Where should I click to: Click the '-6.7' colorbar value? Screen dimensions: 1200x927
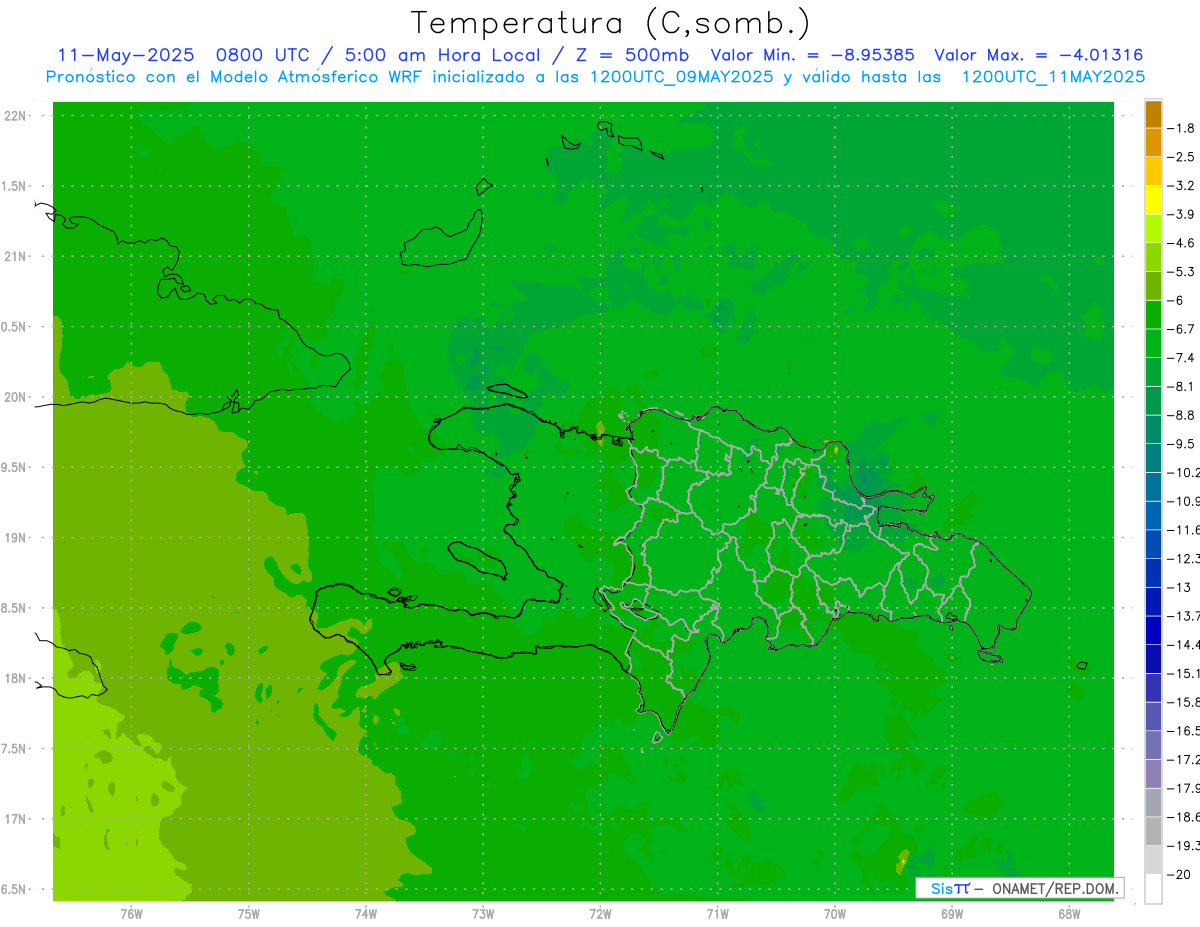pyautogui.click(x=1181, y=329)
